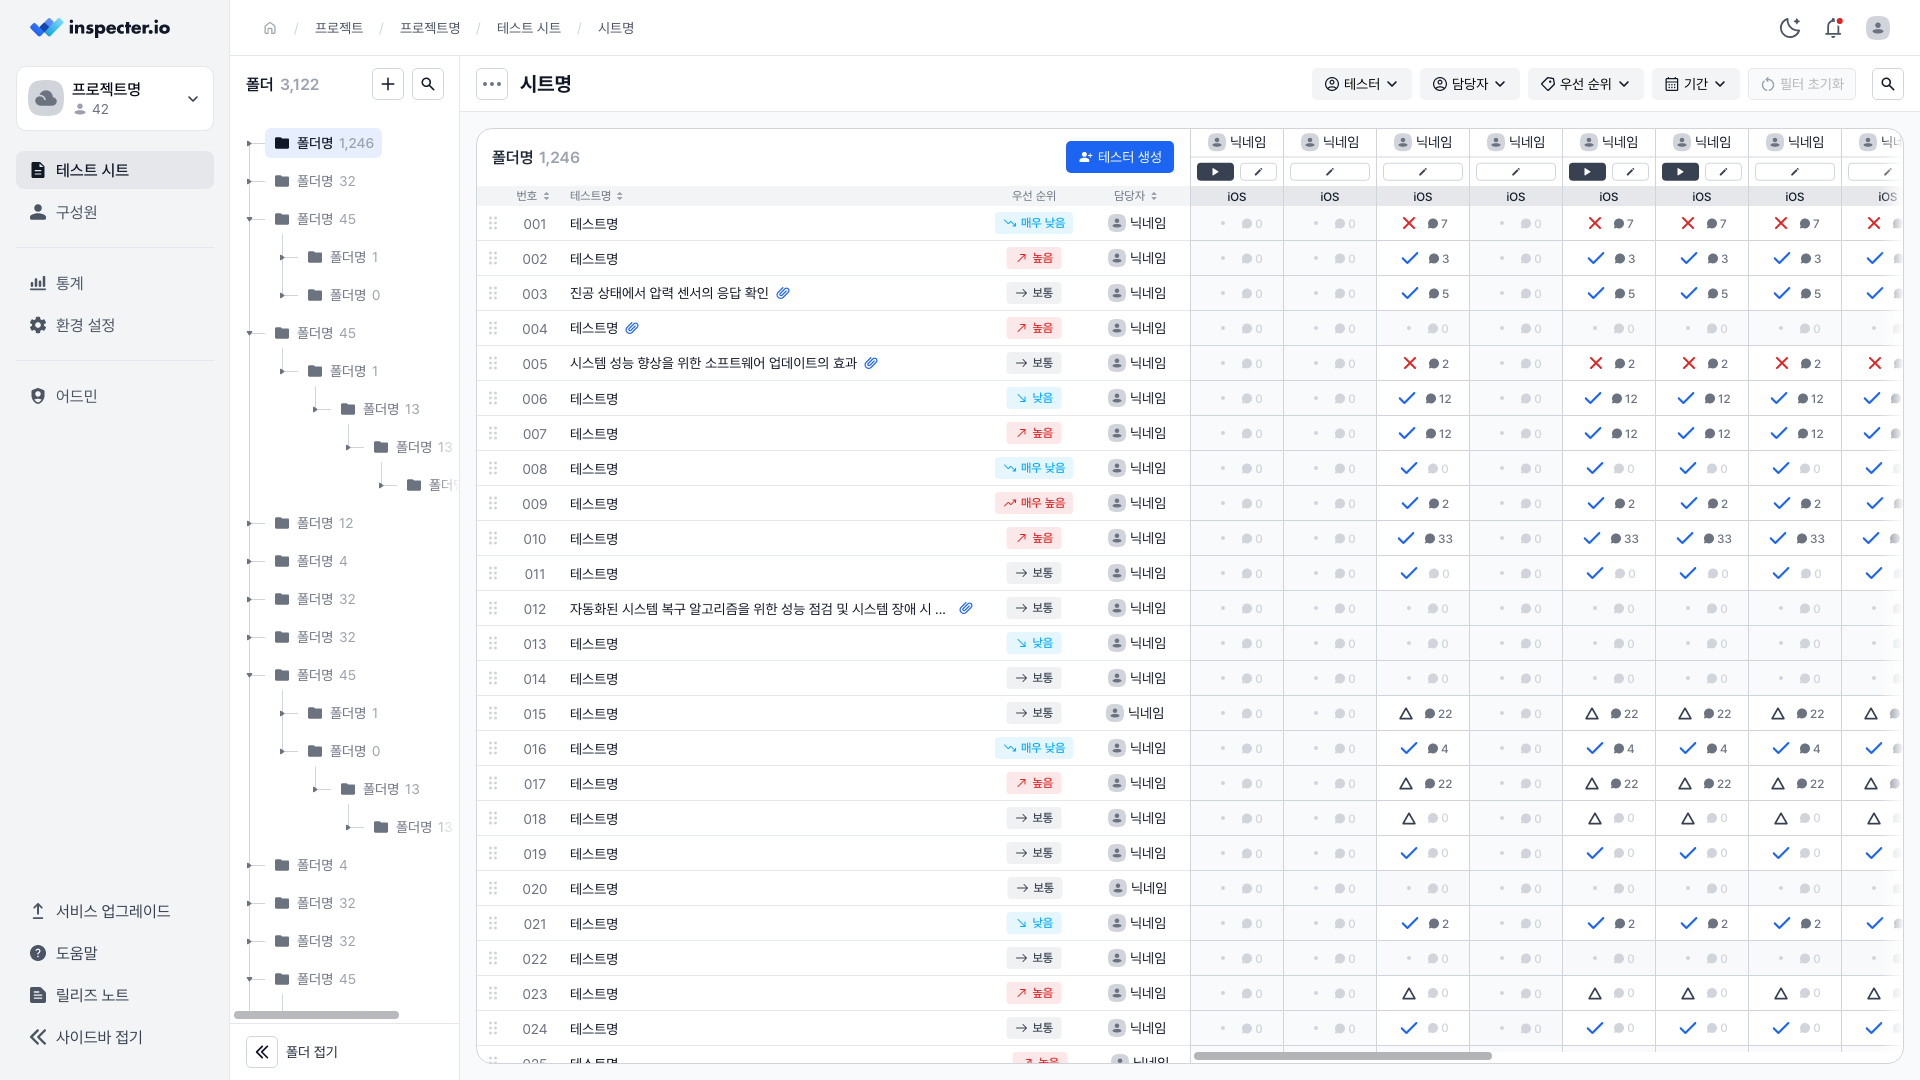The height and width of the screenshot is (1080, 1920).
Task: Click 매우 낮음 priority tag row 001
Action: 1034,223
